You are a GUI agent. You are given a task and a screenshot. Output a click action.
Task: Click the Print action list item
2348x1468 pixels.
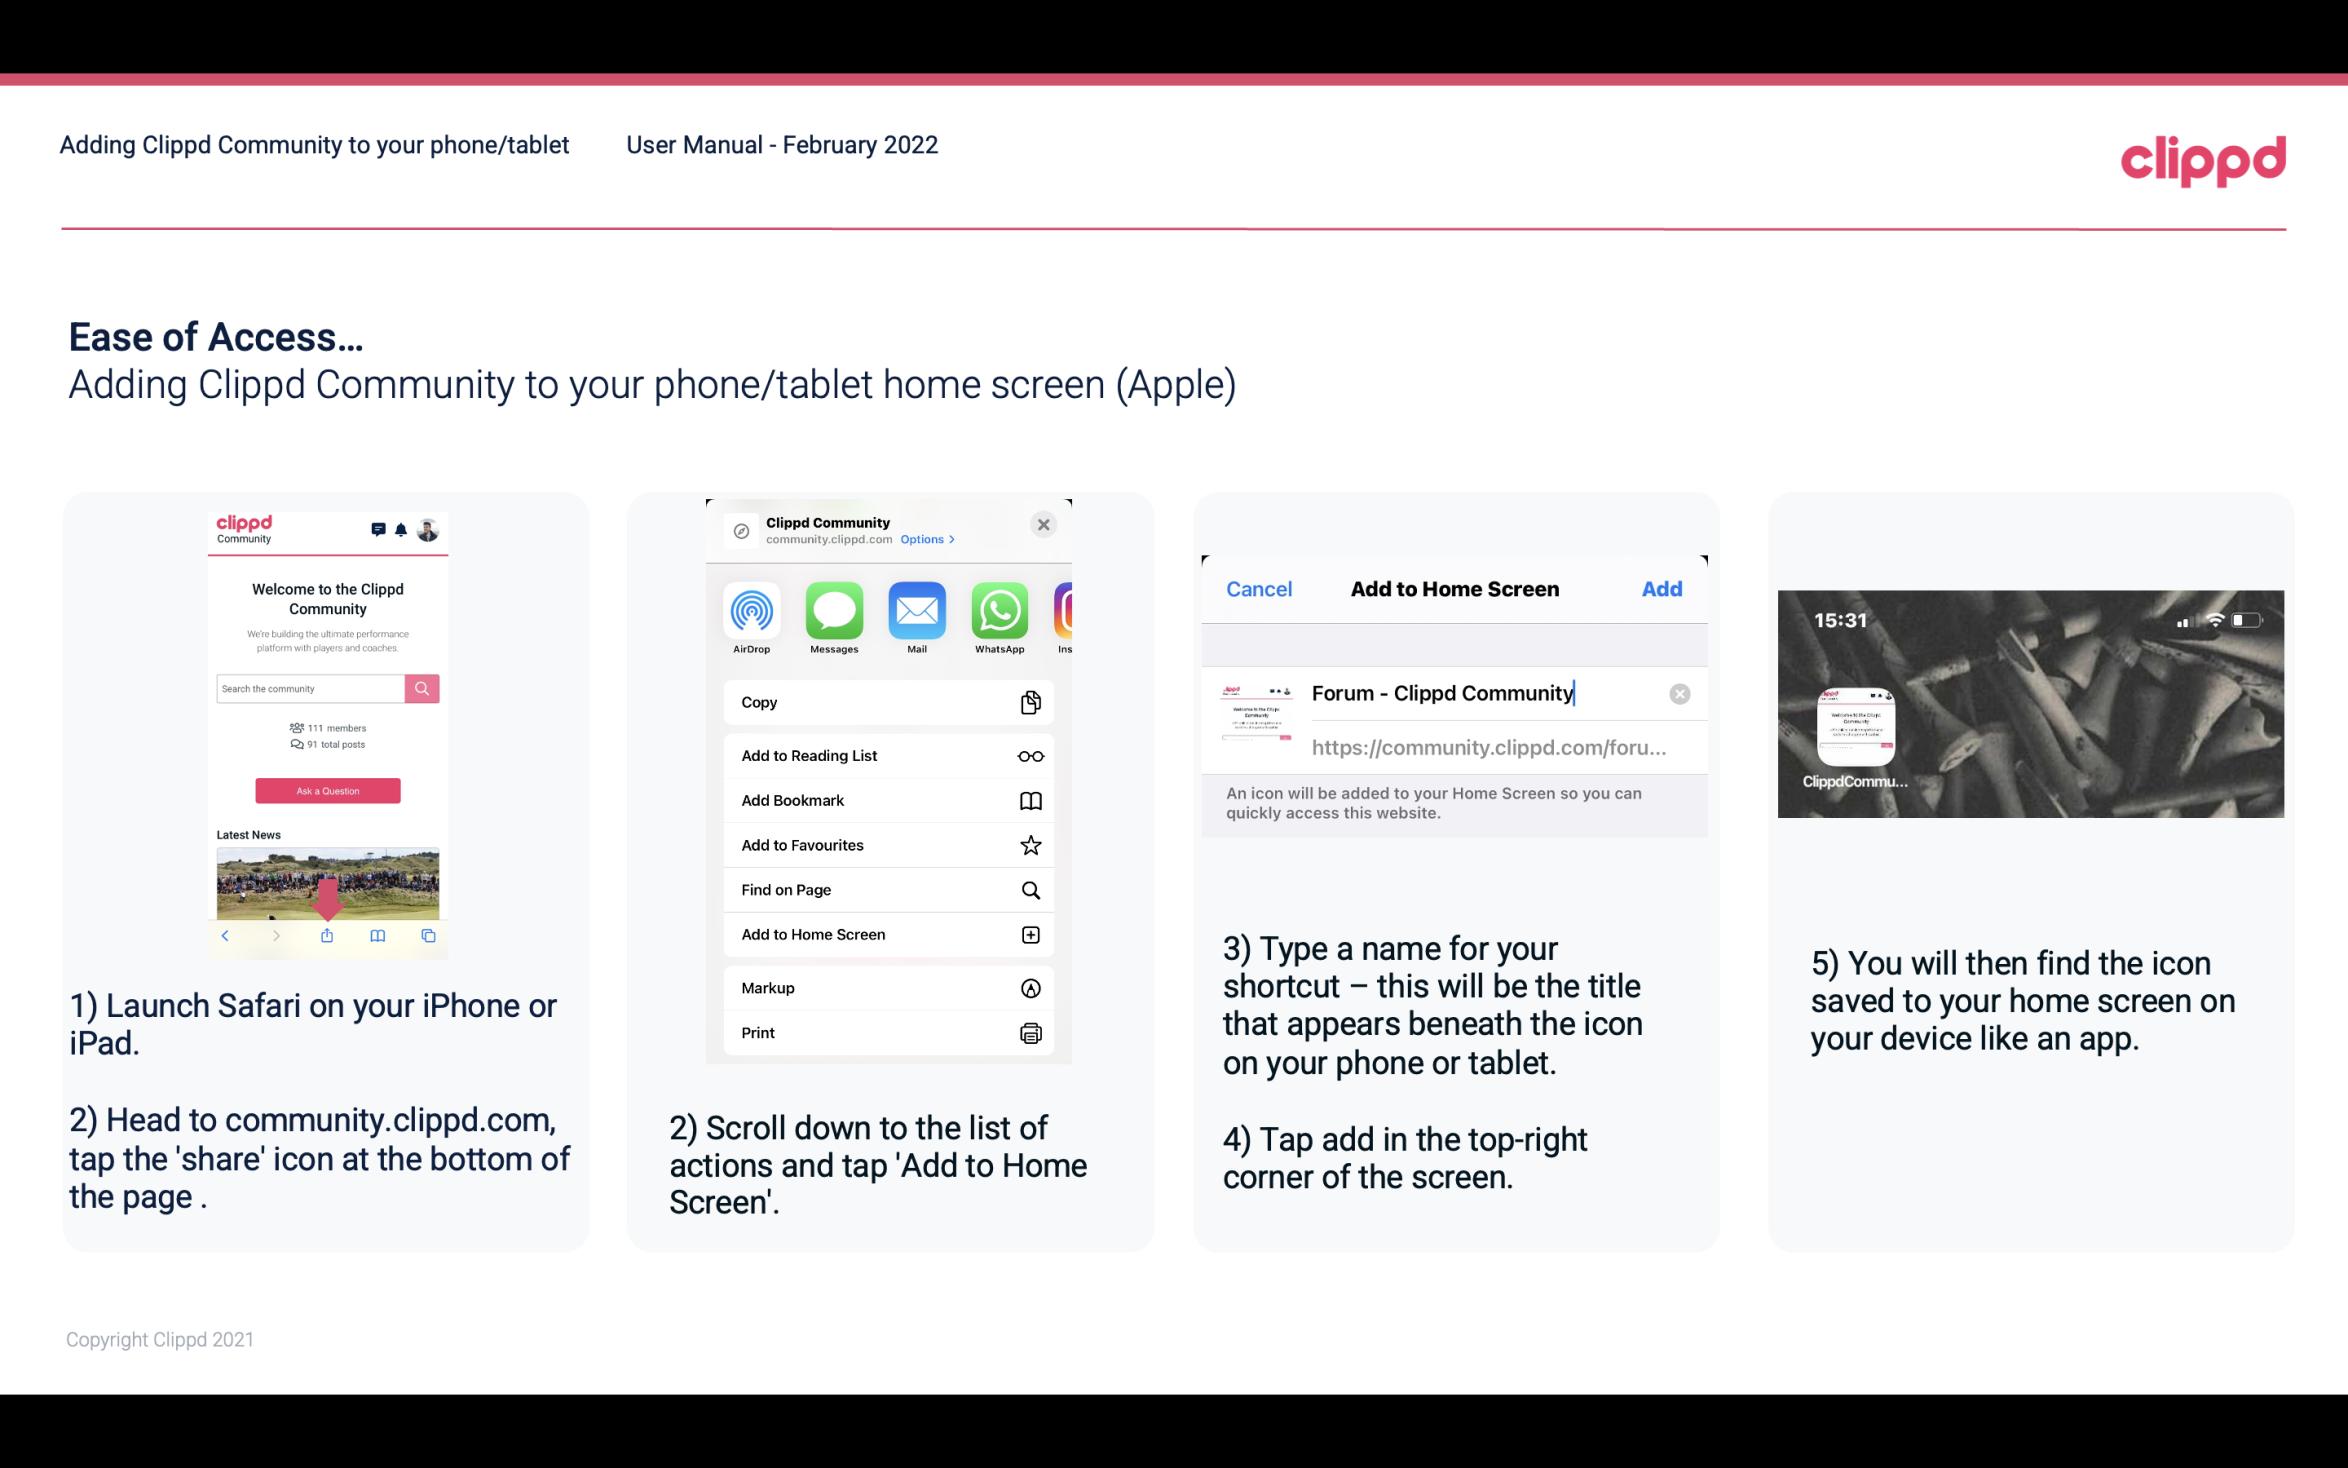click(884, 1033)
